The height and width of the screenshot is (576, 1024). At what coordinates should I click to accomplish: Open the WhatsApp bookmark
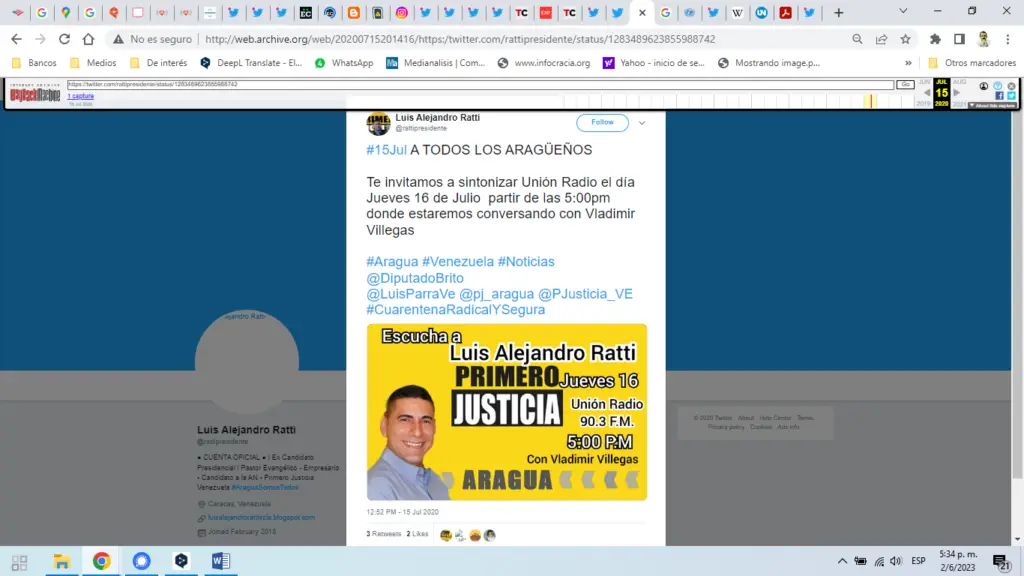point(343,63)
